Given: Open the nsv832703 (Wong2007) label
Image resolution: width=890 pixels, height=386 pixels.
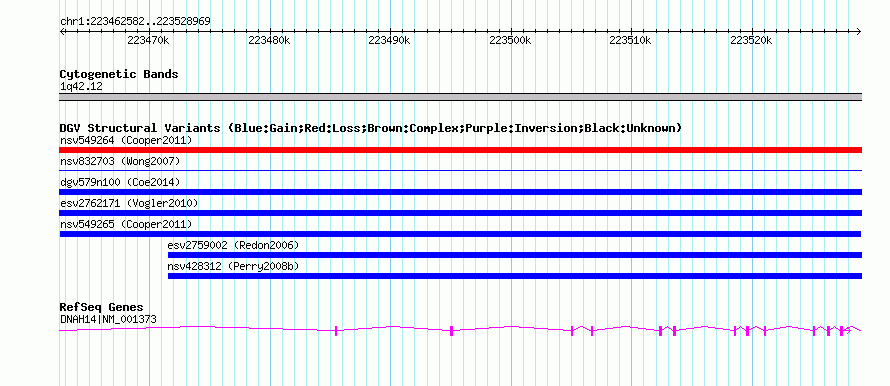Looking at the screenshot, I should (120, 161).
